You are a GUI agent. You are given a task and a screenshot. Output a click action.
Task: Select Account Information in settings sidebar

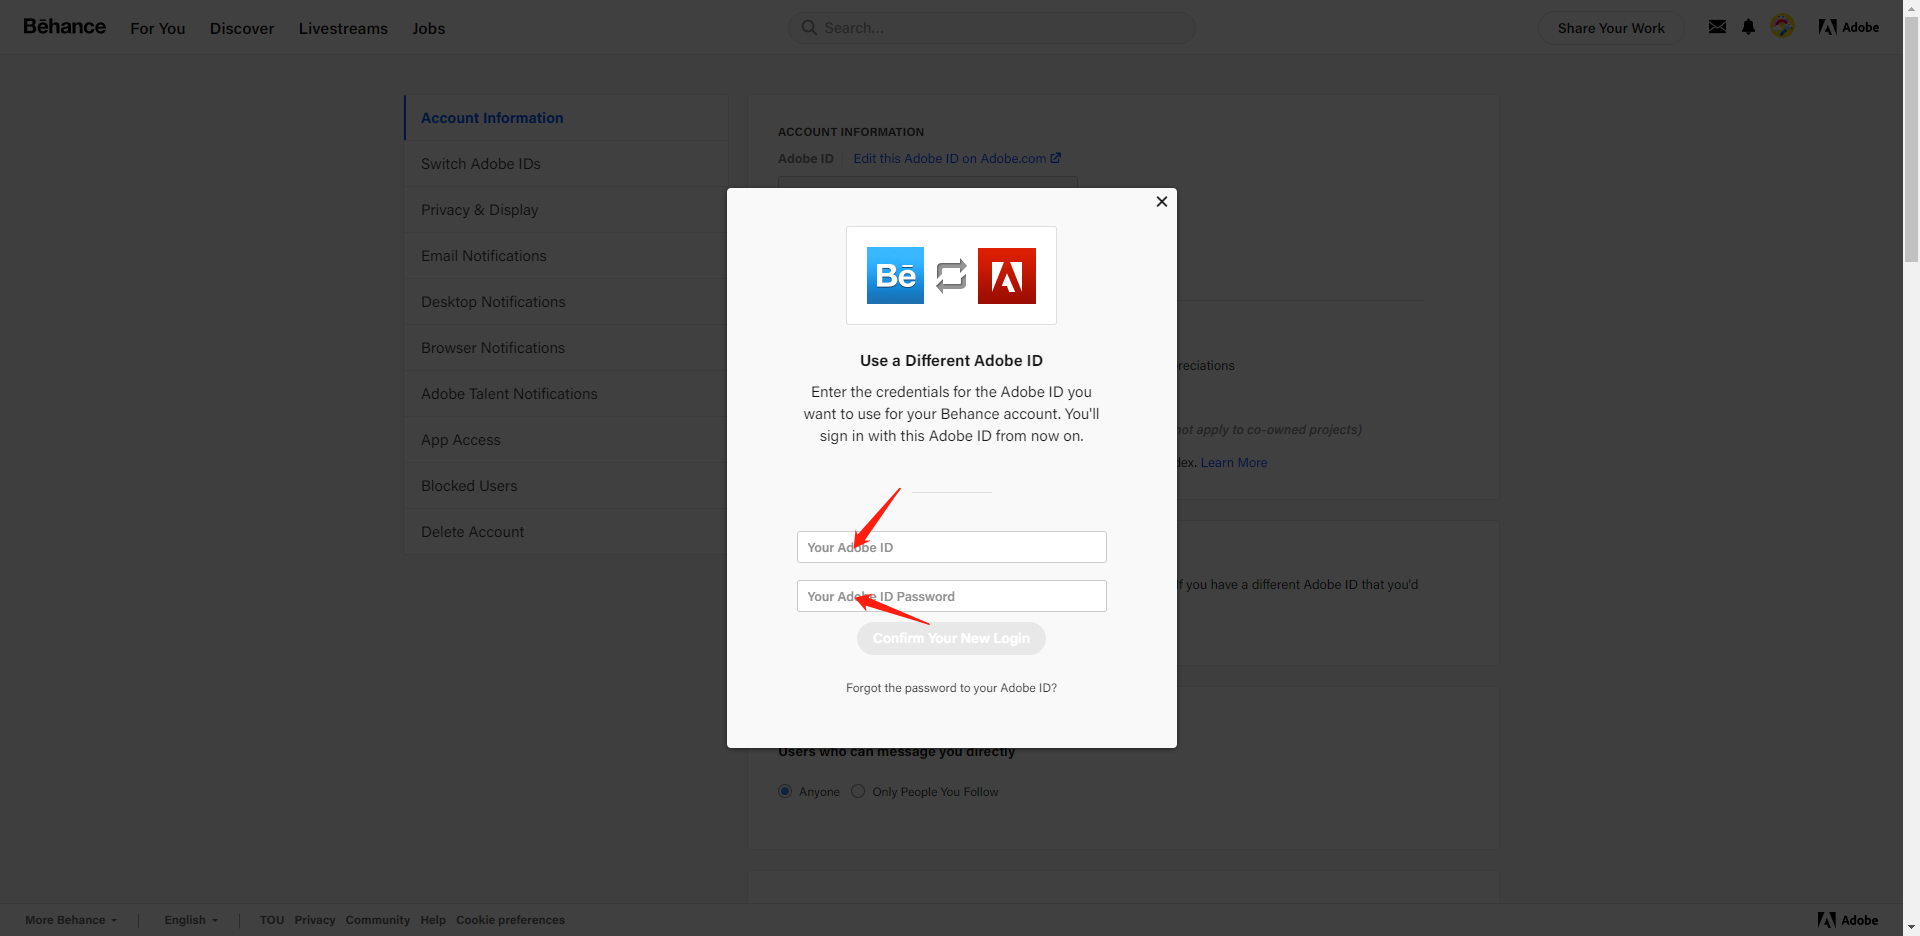(x=566, y=118)
